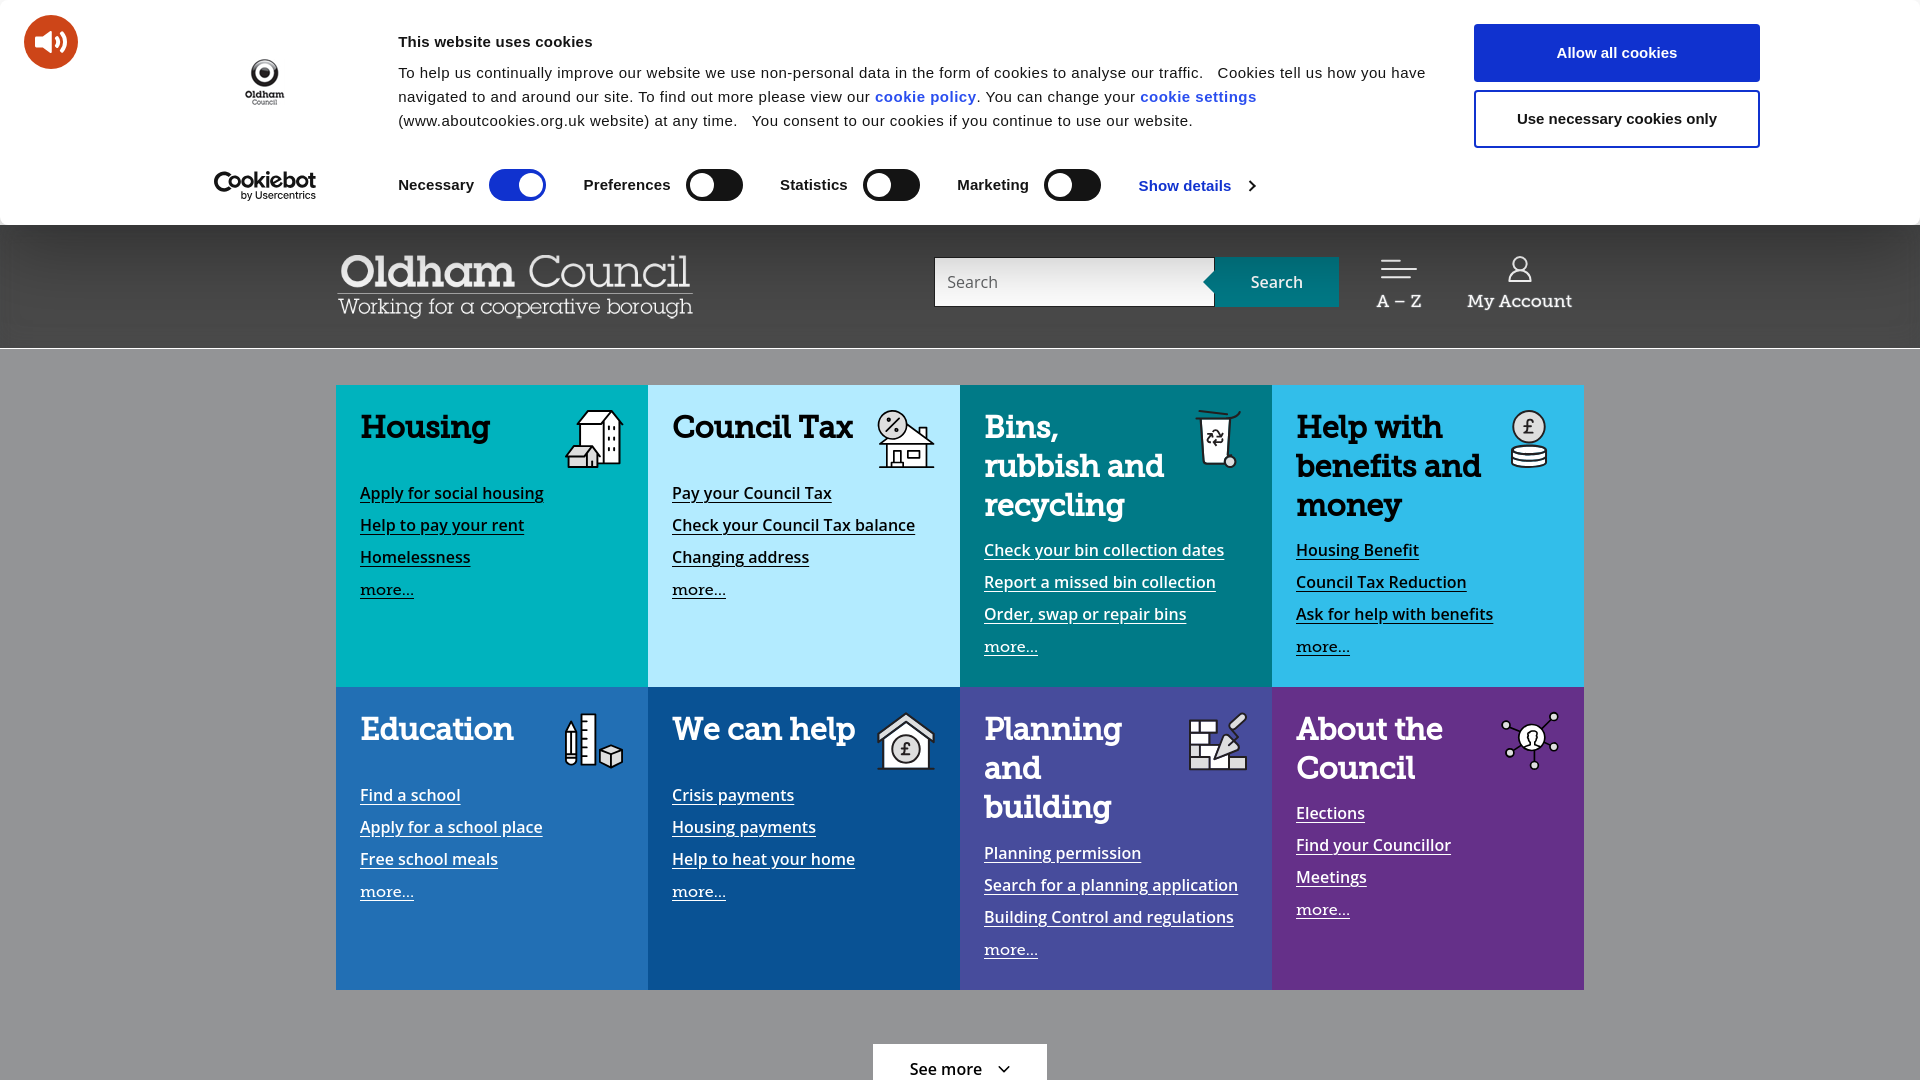Toggle the Necessary cookies switch
The image size is (1920, 1080).
tap(517, 185)
